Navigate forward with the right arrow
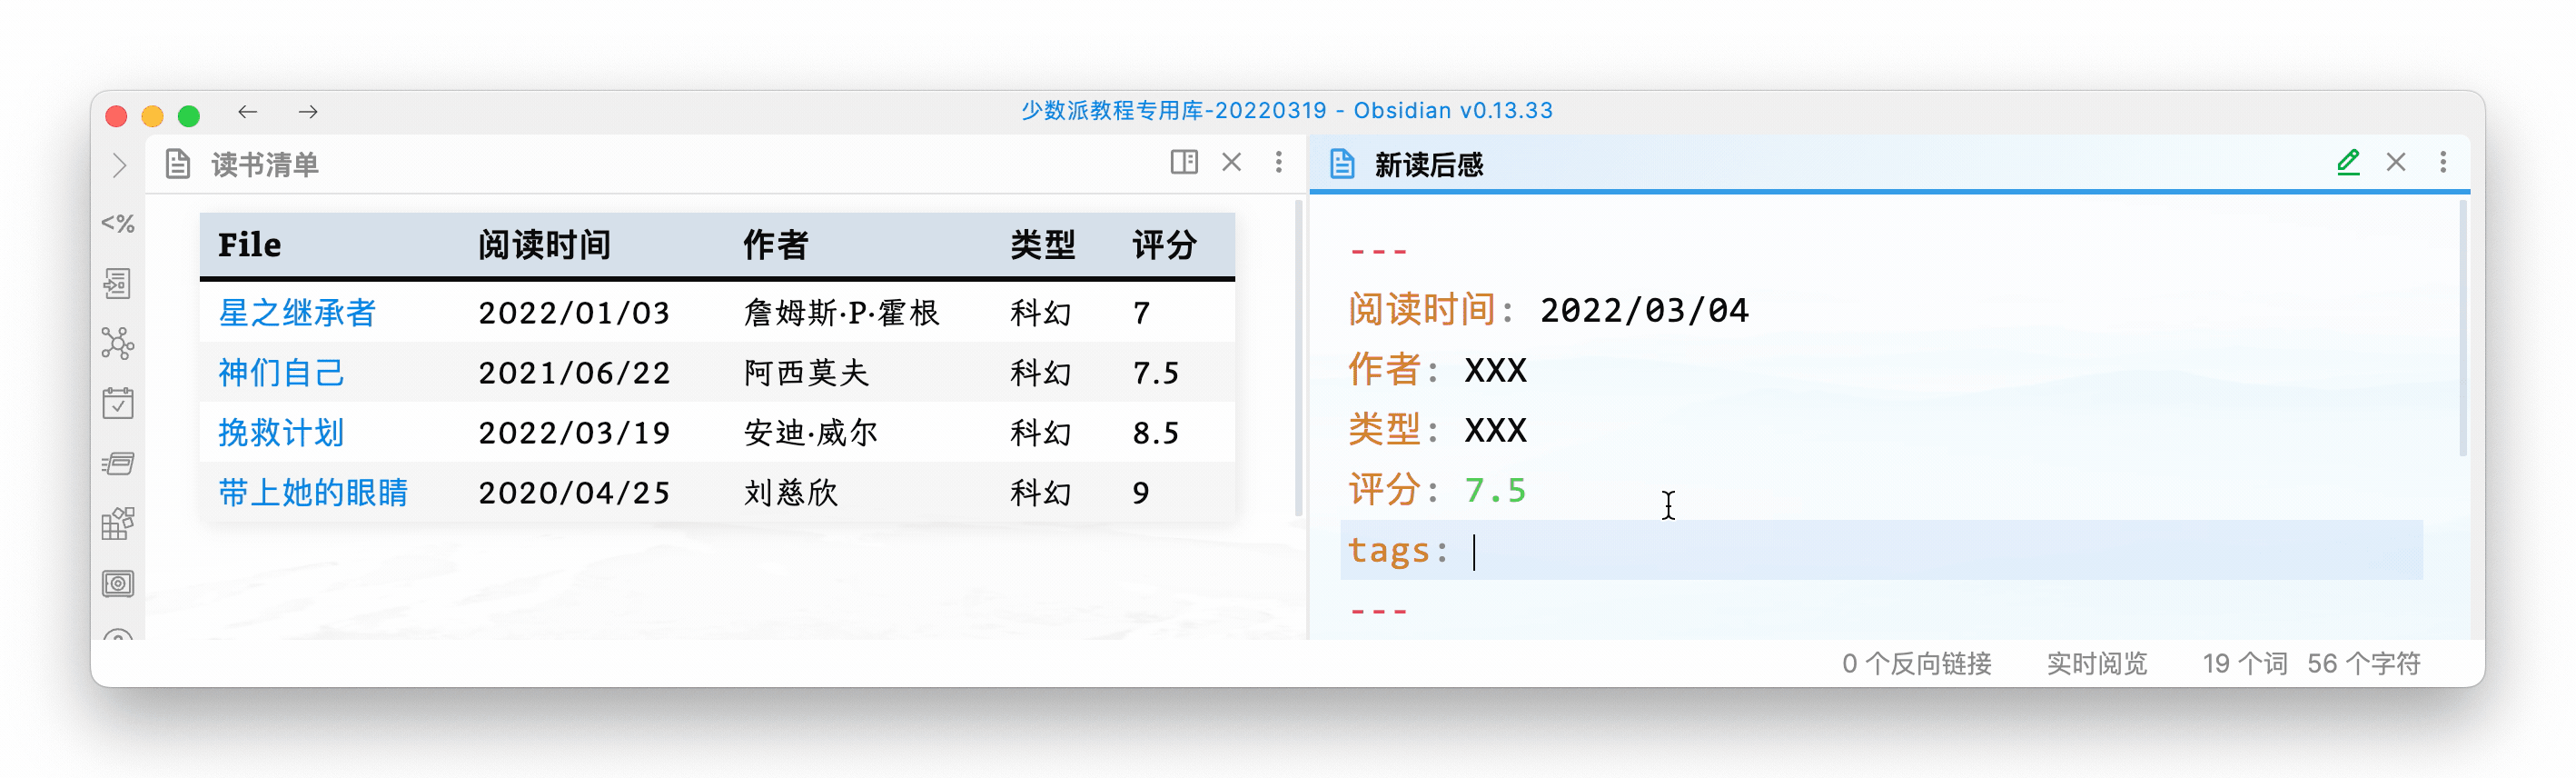The image size is (2576, 778). pyautogui.click(x=308, y=112)
